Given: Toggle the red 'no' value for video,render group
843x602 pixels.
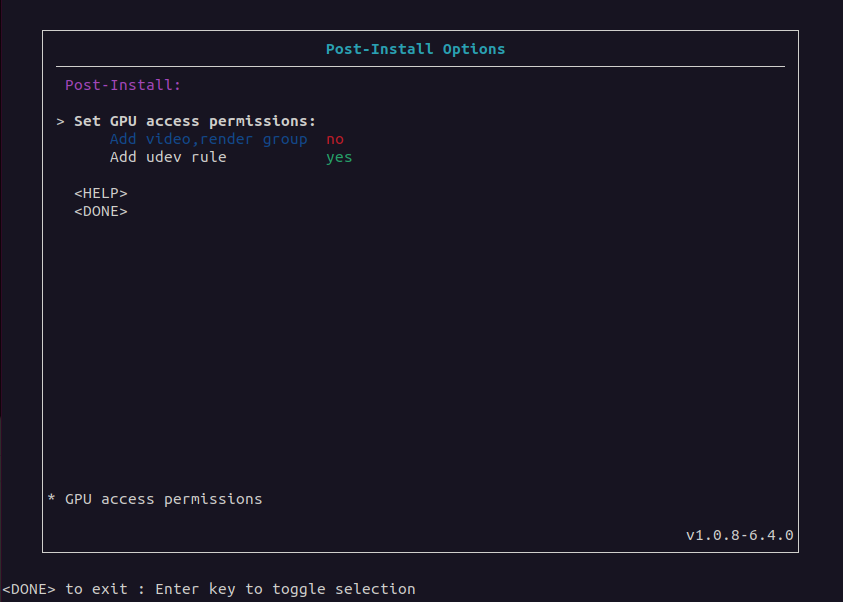Looking at the screenshot, I should [x=335, y=139].
